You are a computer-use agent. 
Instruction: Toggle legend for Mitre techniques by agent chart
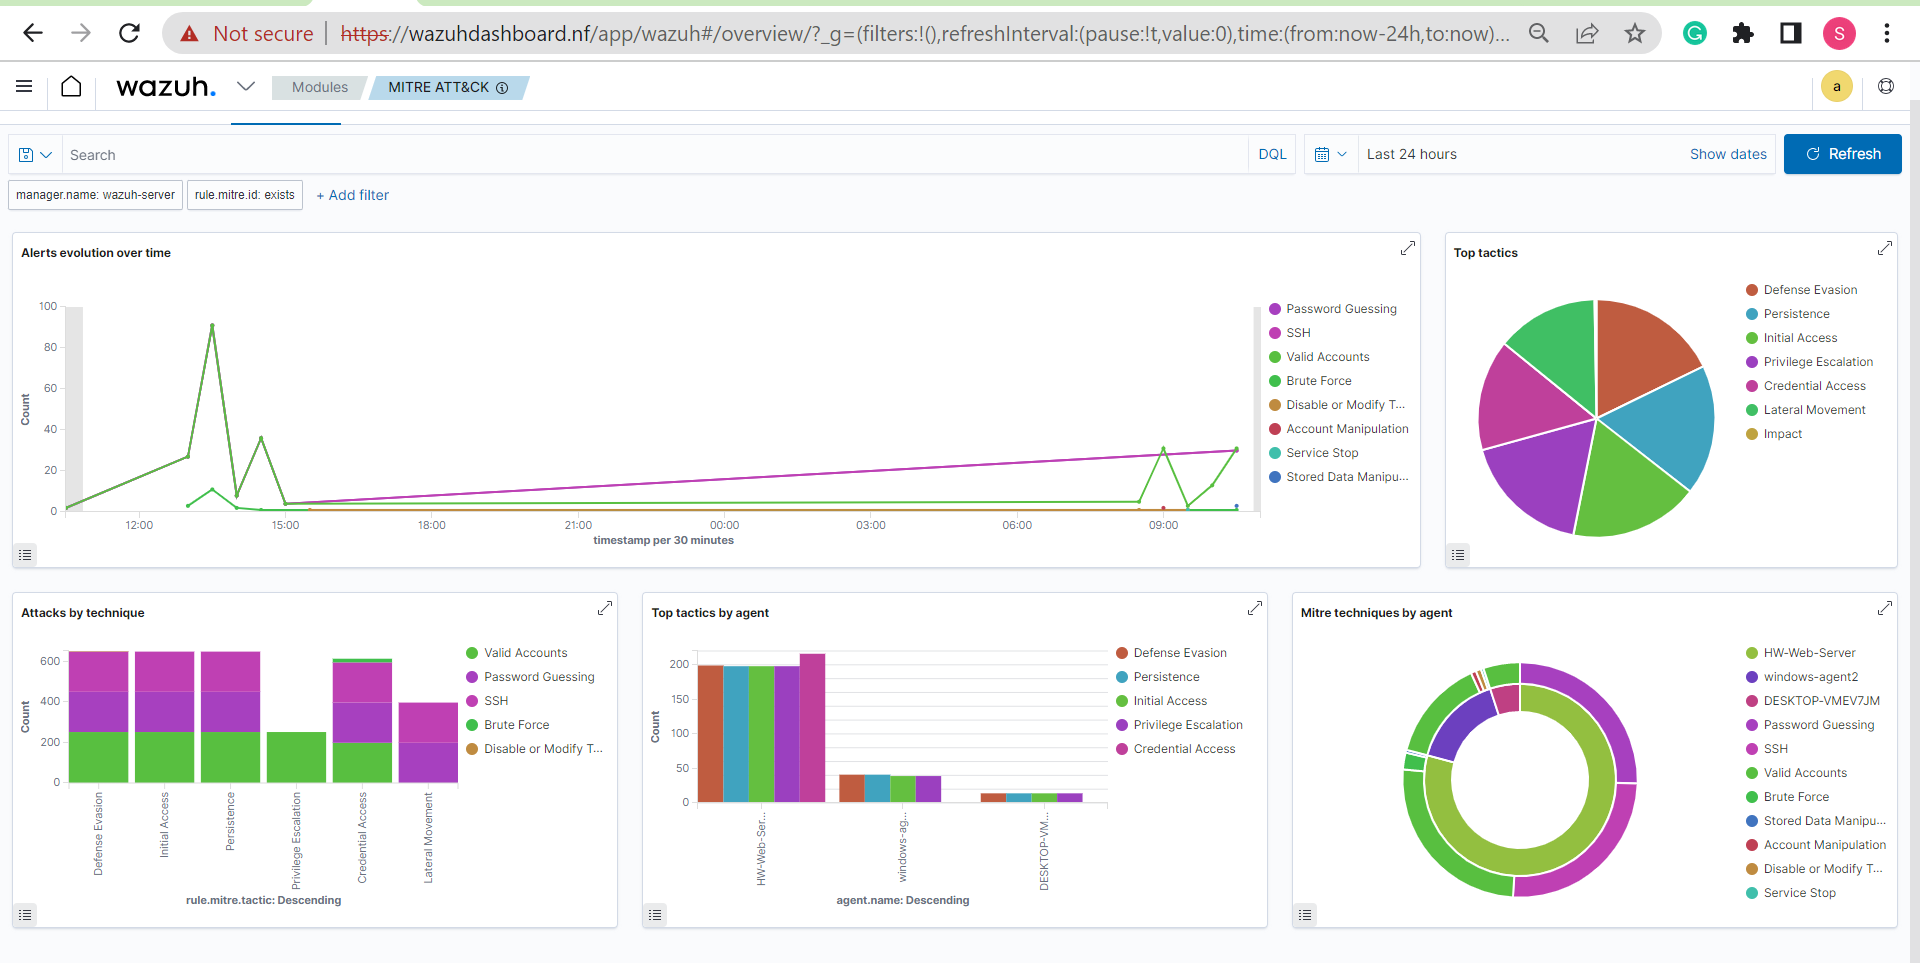pos(1305,915)
